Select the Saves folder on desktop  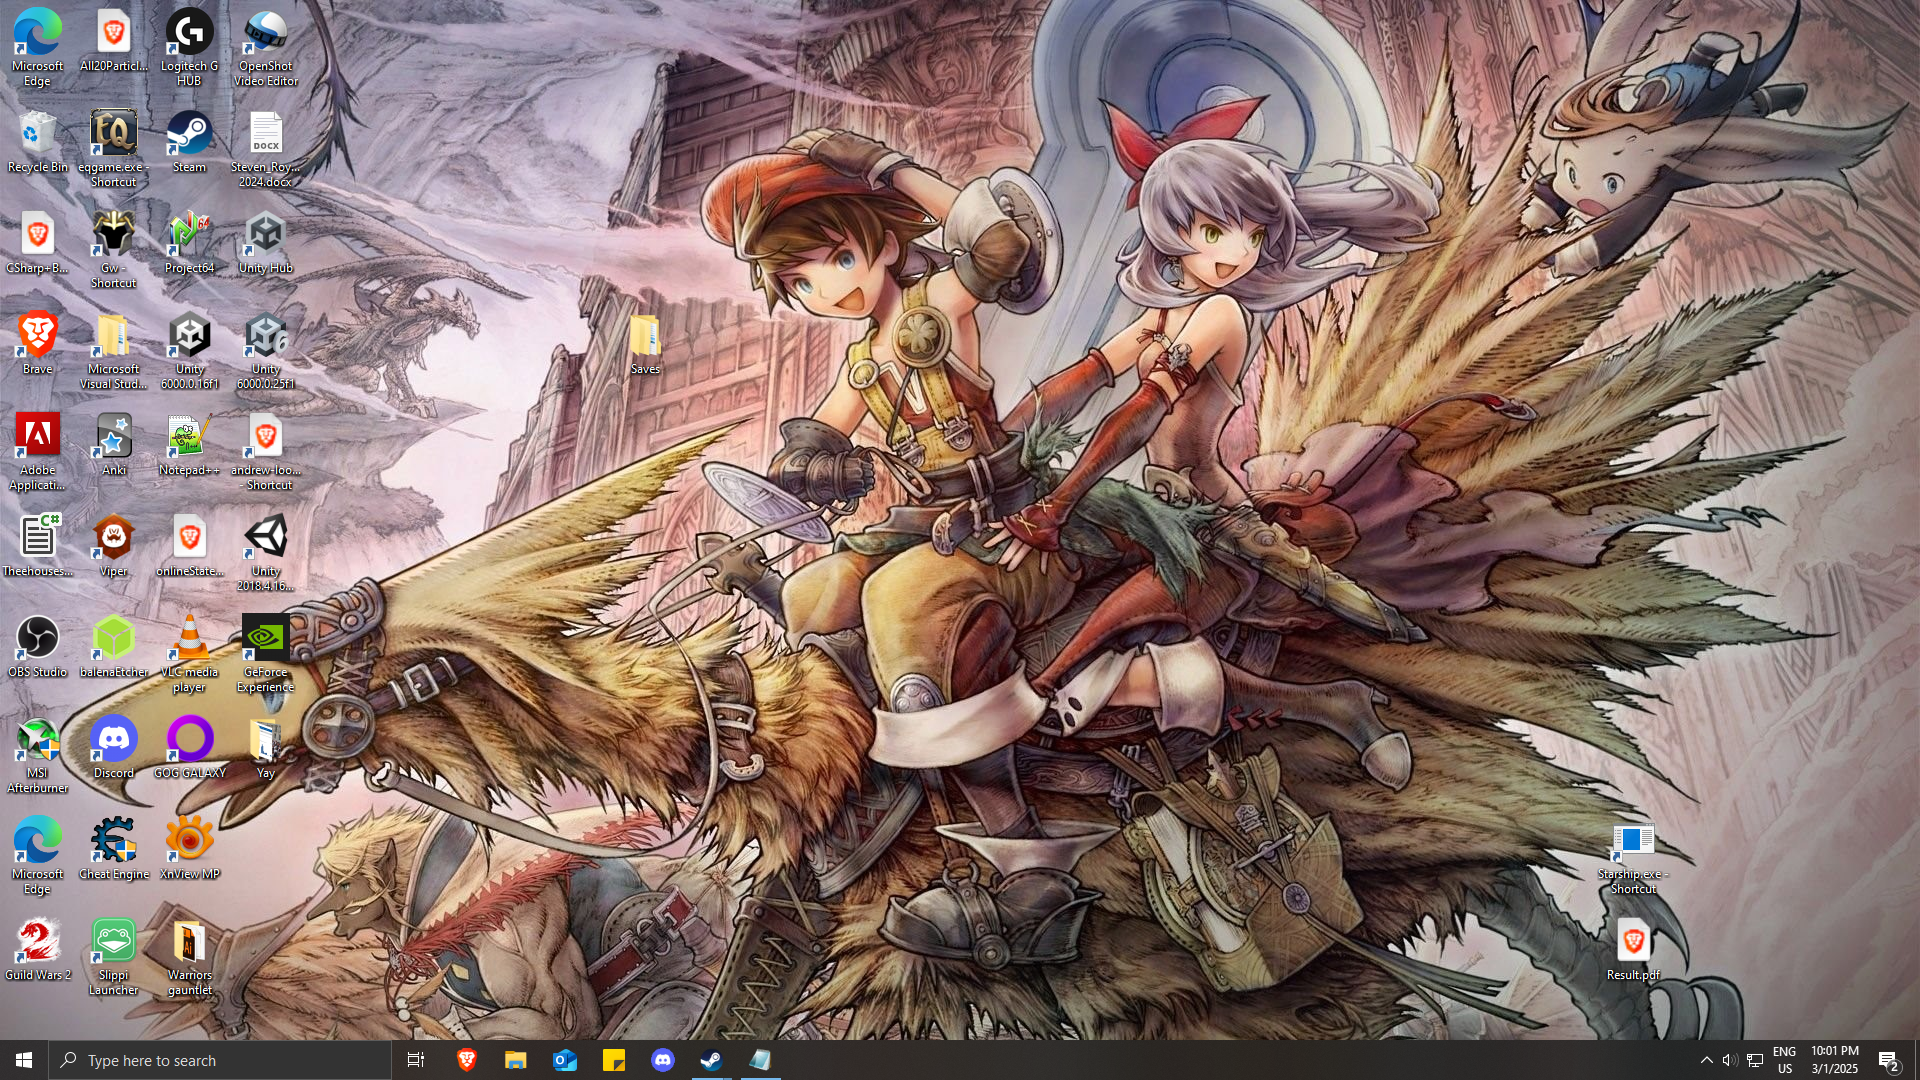click(x=645, y=345)
